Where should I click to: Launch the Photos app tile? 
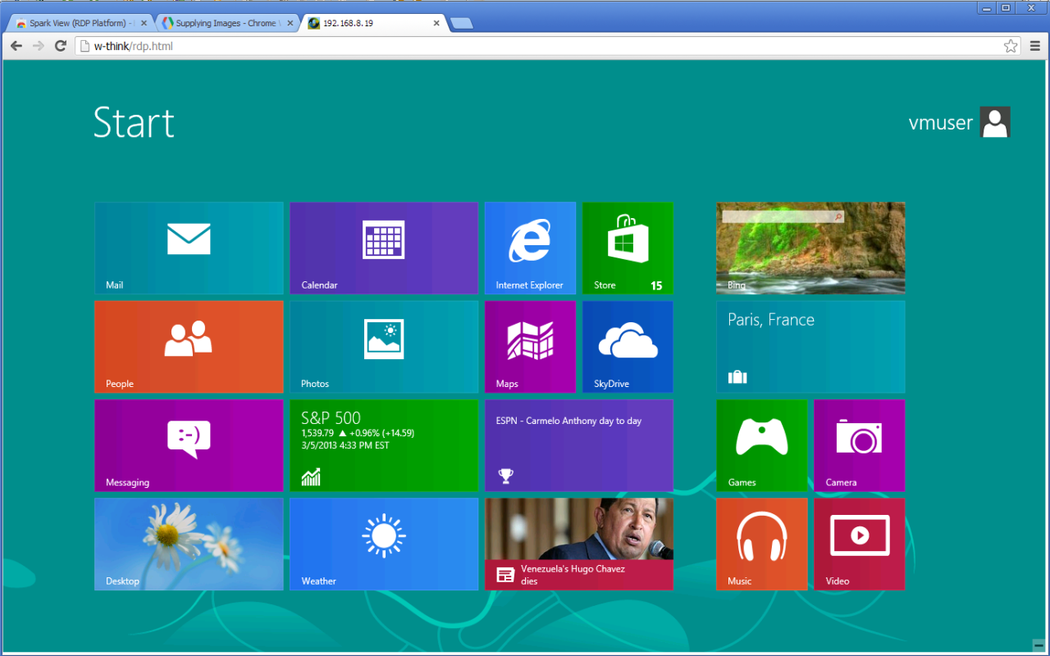(383, 346)
